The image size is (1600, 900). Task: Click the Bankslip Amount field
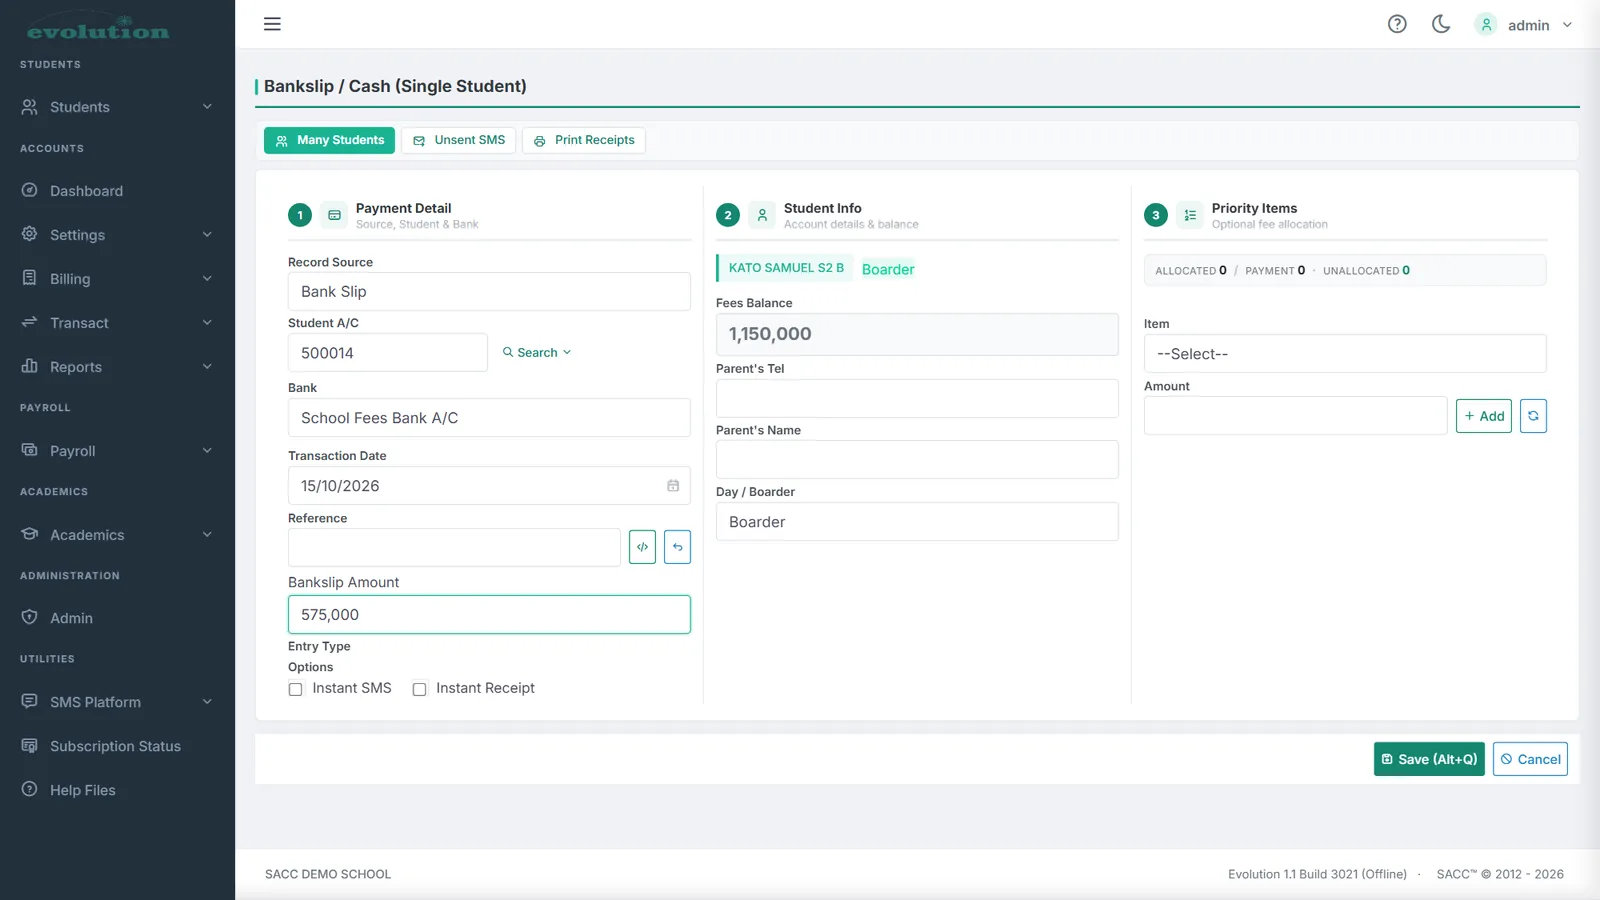click(489, 615)
